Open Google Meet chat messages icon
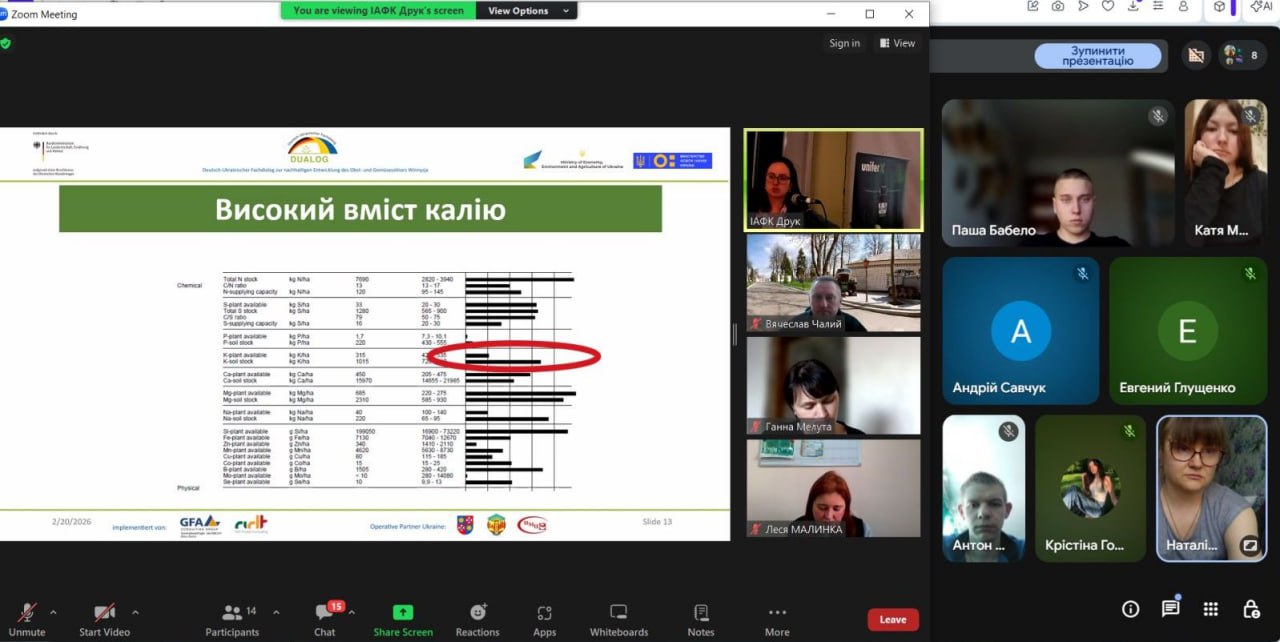The height and width of the screenshot is (642, 1280). point(1170,609)
